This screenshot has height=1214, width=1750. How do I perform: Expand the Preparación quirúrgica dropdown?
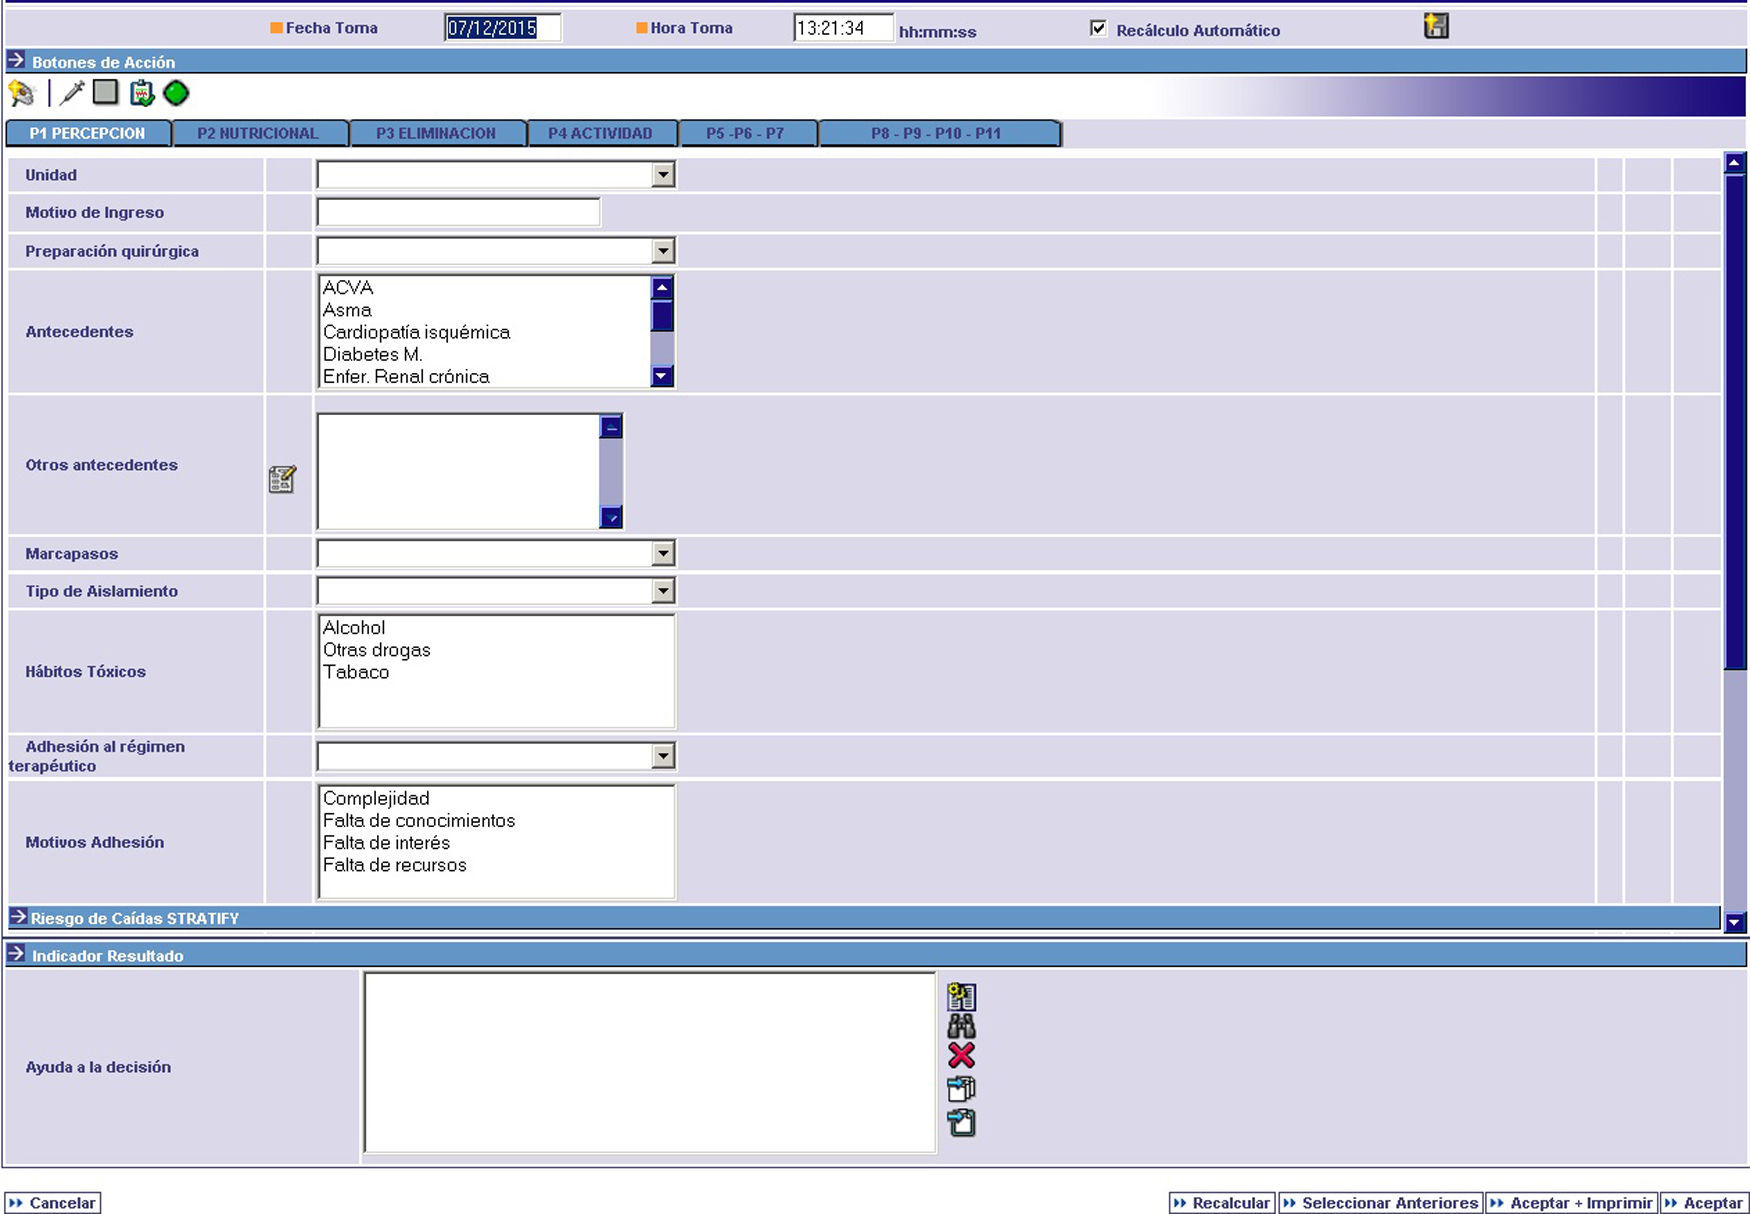click(662, 251)
